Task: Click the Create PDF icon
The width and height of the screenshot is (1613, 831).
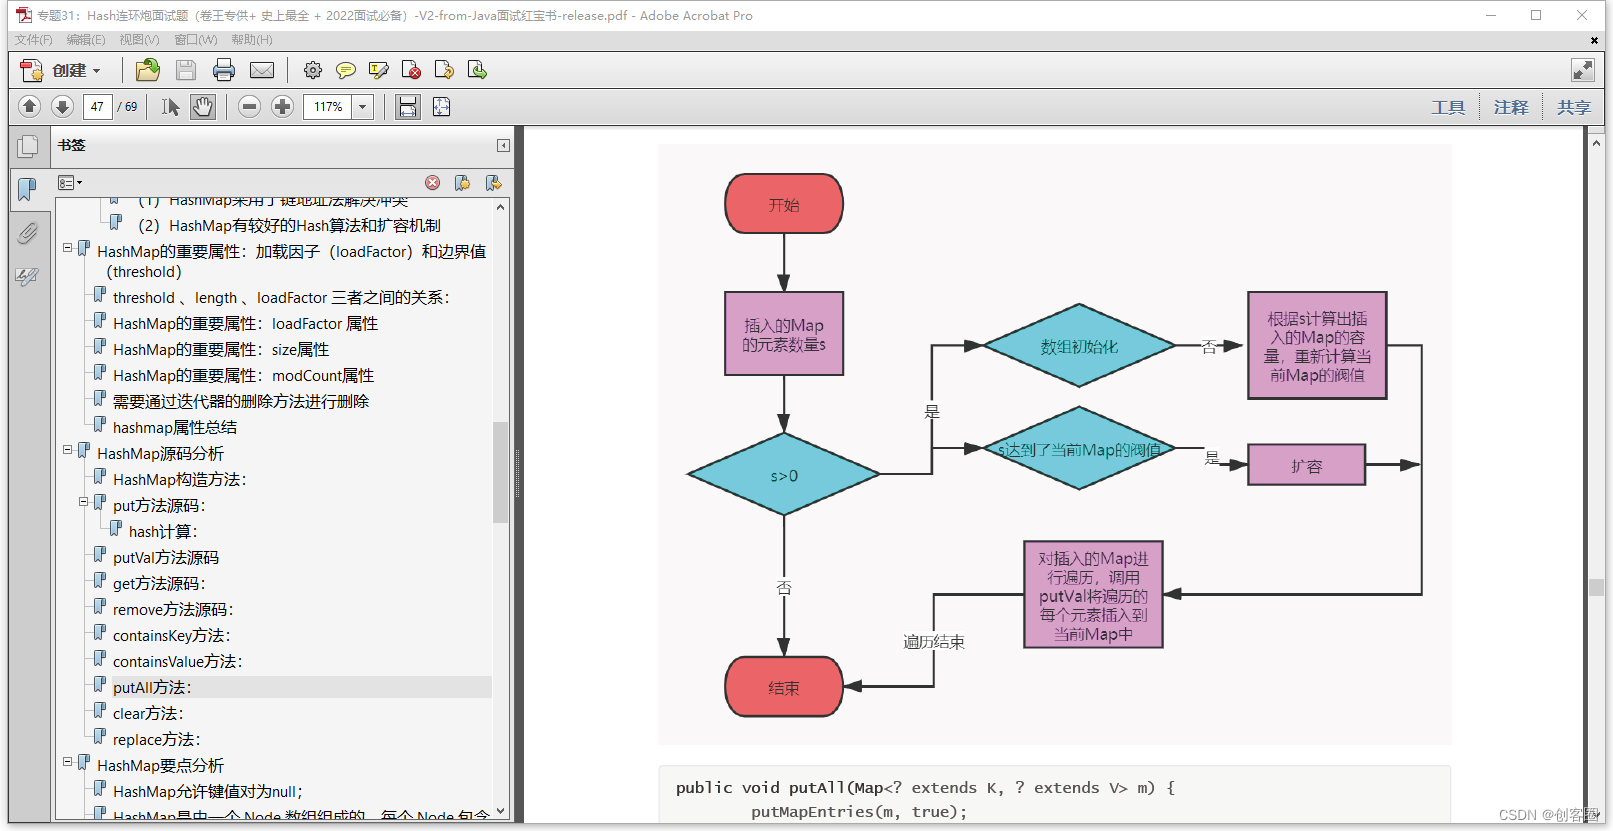Action: (31, 70)
